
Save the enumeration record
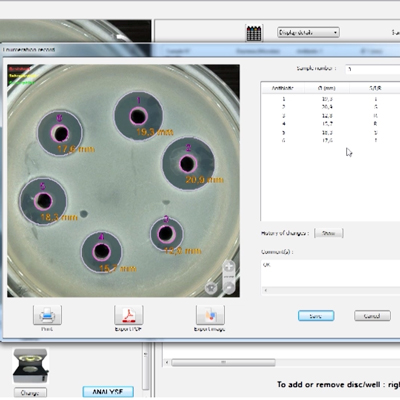[316, 316]
